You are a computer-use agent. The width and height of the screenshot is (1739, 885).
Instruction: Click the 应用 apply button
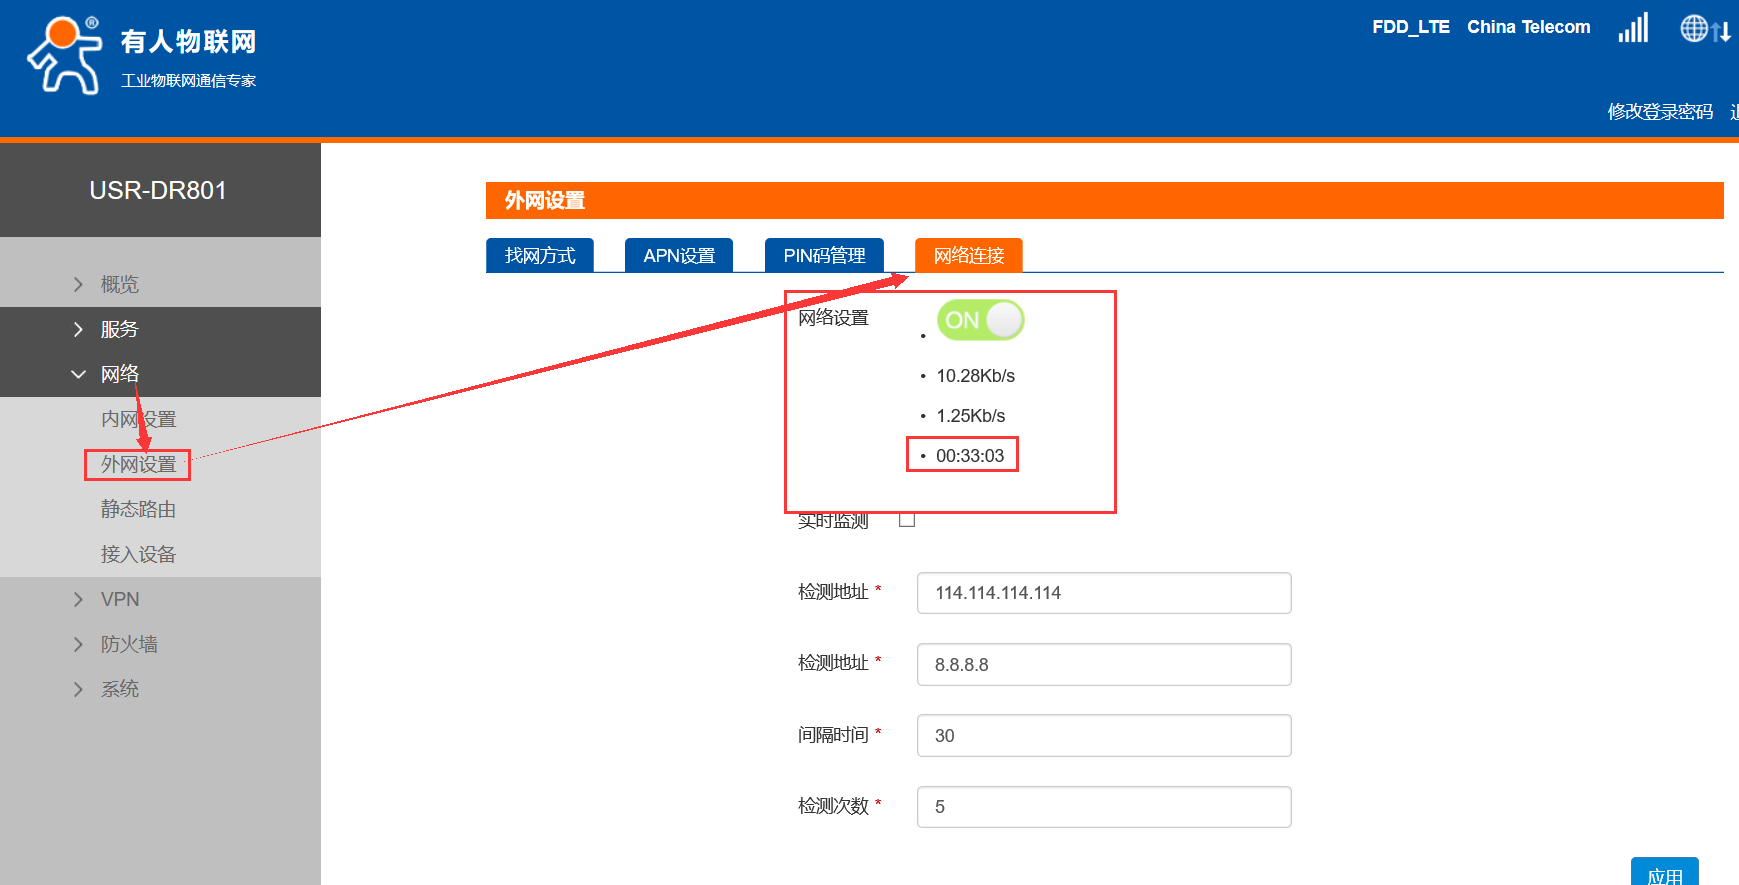(x=1664, y=872)
